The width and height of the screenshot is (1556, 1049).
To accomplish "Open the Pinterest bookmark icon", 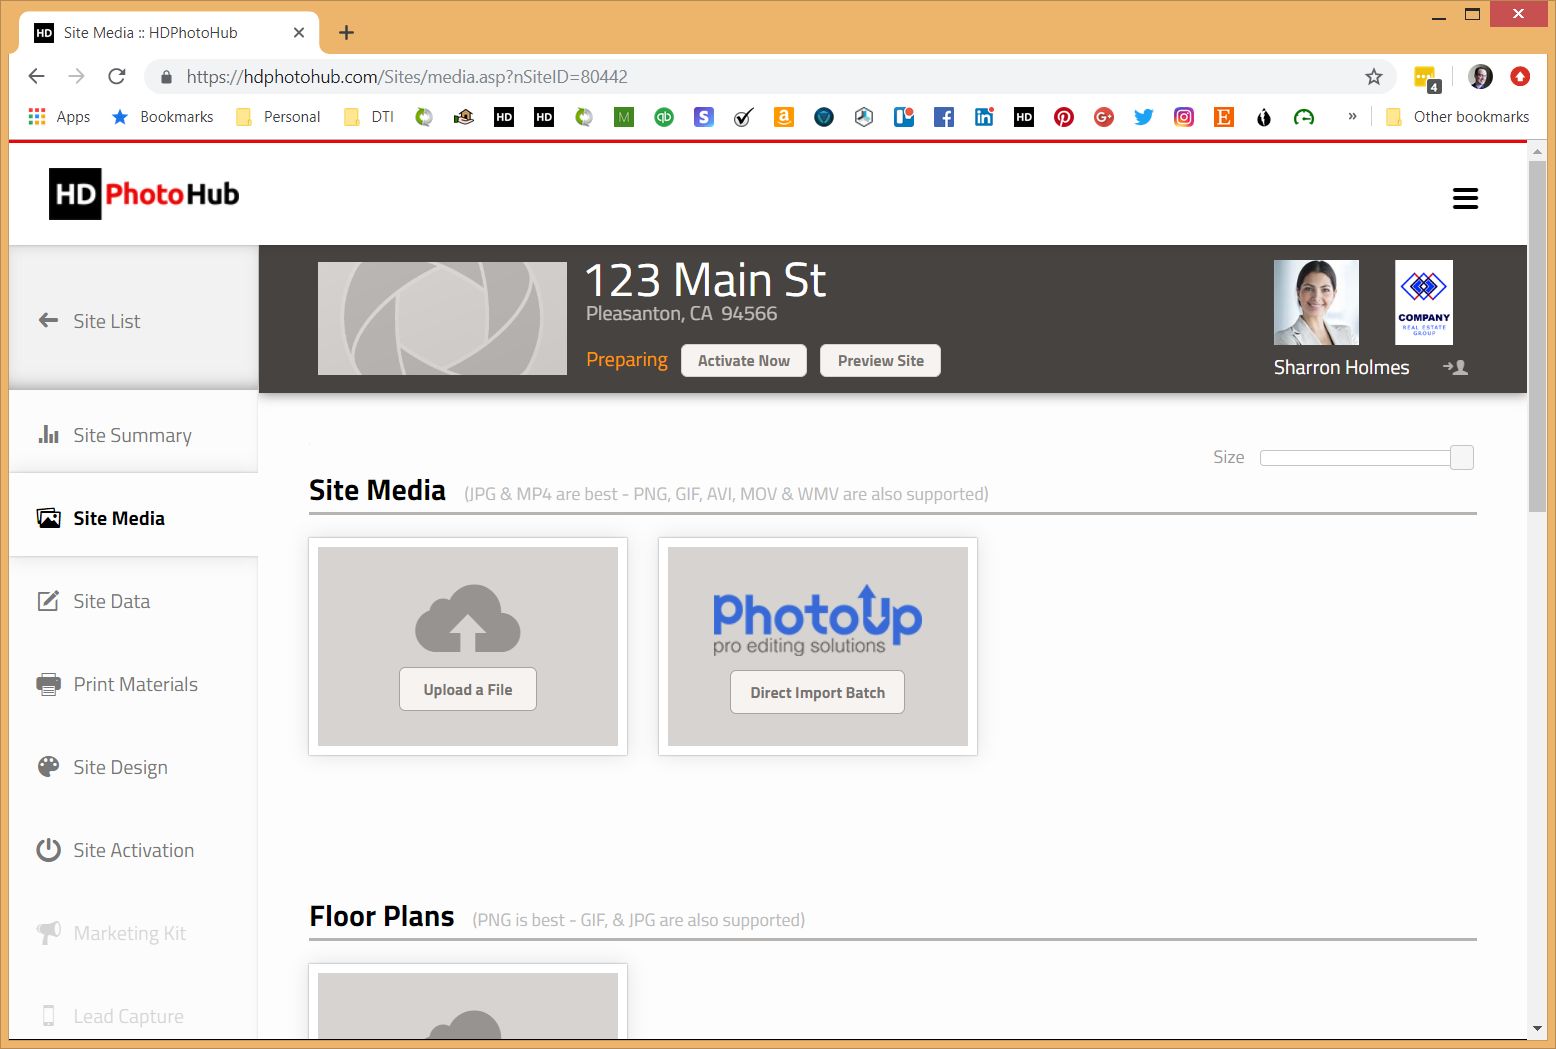I will pyautogui.click(x=1064, y=117).
